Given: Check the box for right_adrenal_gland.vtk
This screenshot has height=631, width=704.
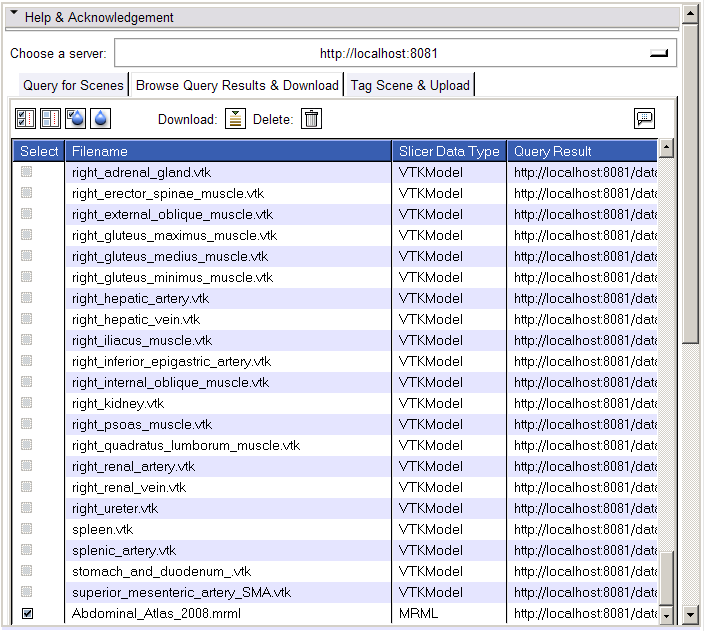Looking at the screenshot, I should [x=27, y=172].
